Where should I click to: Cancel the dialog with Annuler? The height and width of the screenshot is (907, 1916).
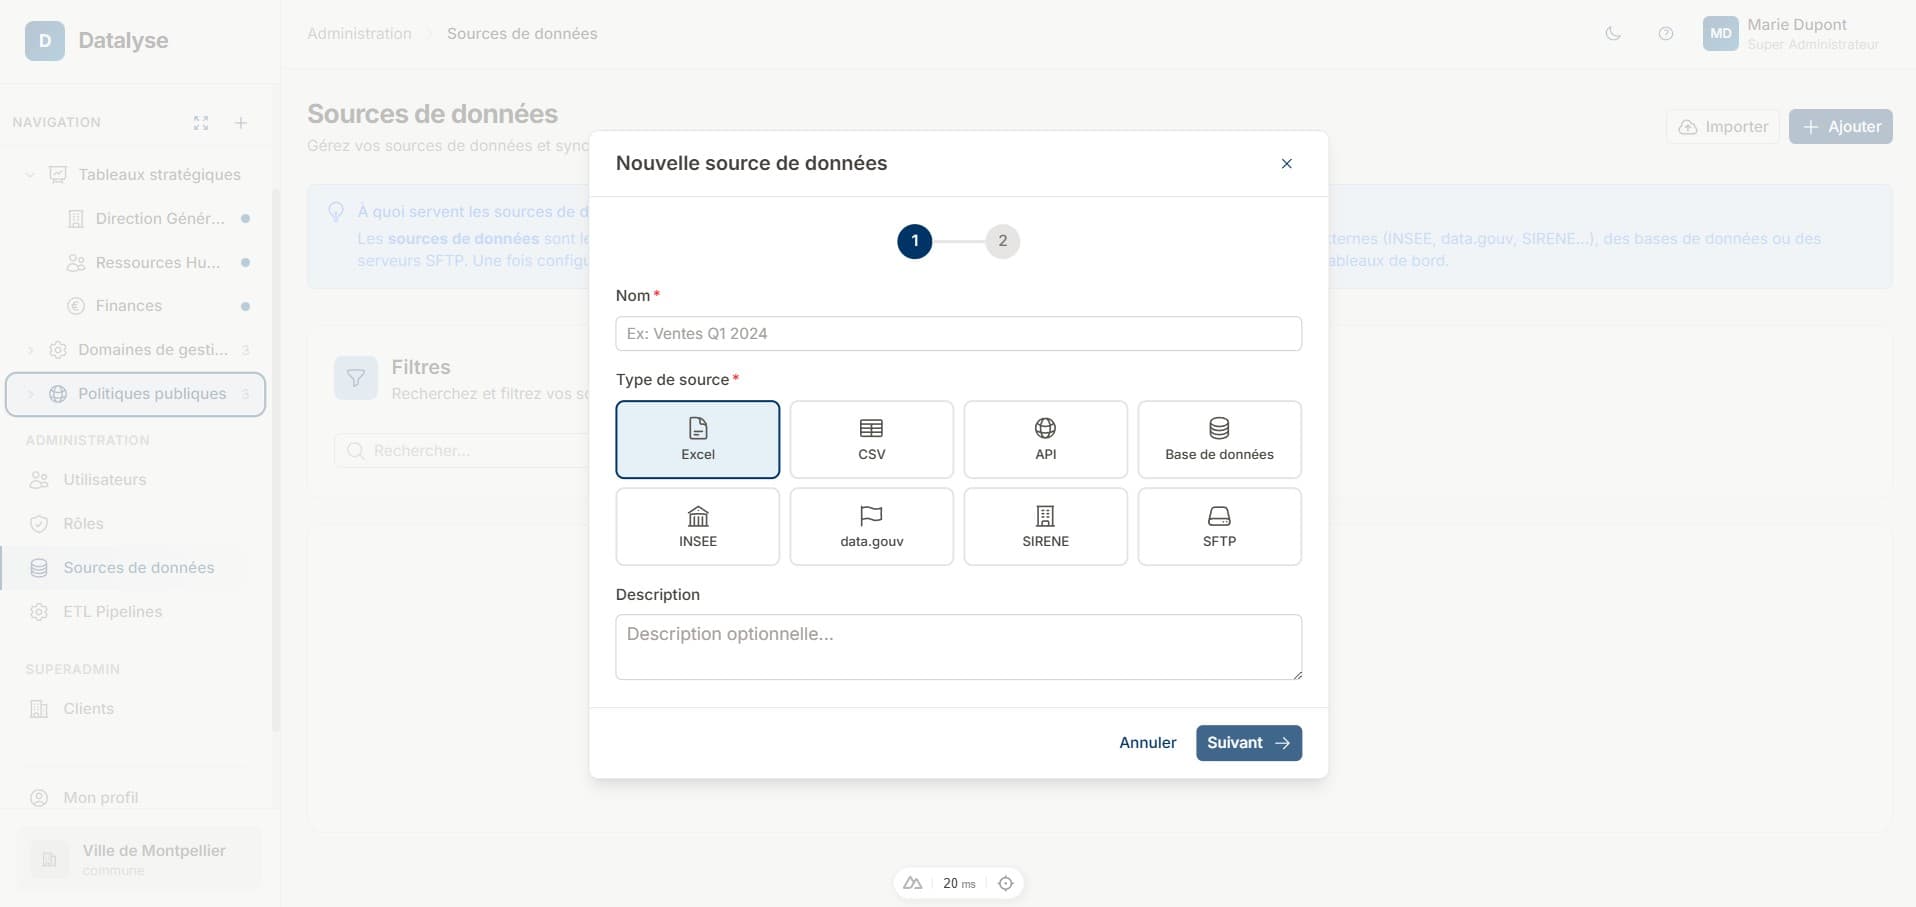pyautogui.click(x=1147, y=743)
